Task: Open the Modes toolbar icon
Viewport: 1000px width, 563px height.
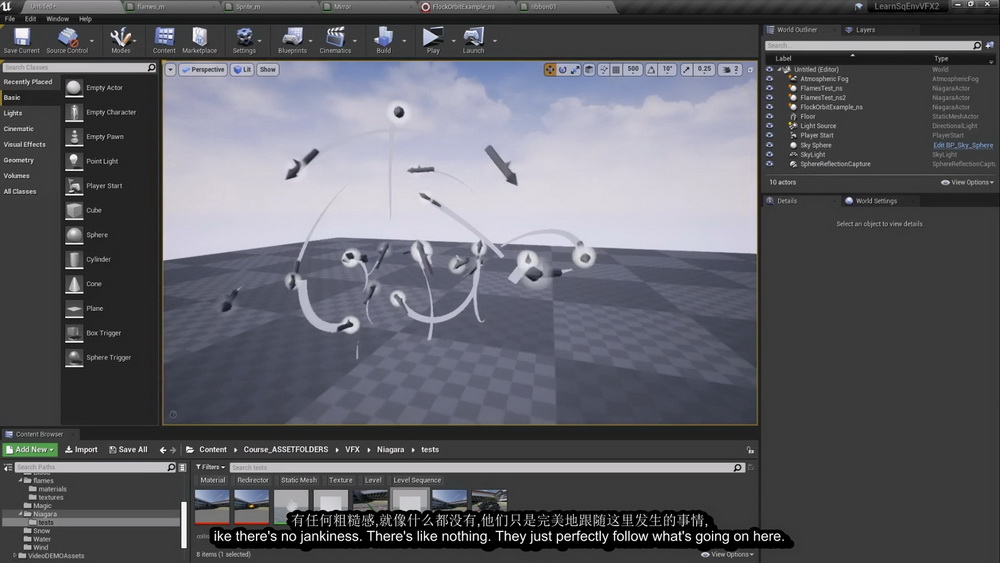Action: [x=121, y=40]
